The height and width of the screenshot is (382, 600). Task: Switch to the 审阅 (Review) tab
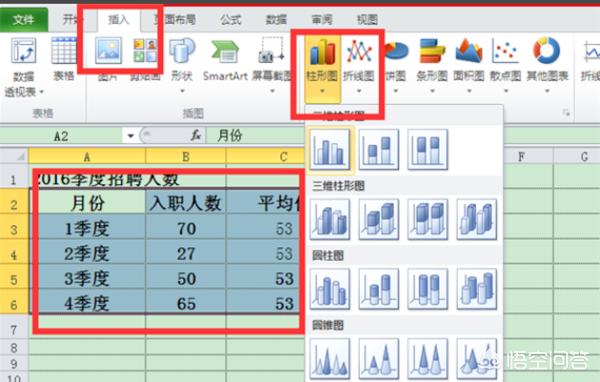(322, 19)
